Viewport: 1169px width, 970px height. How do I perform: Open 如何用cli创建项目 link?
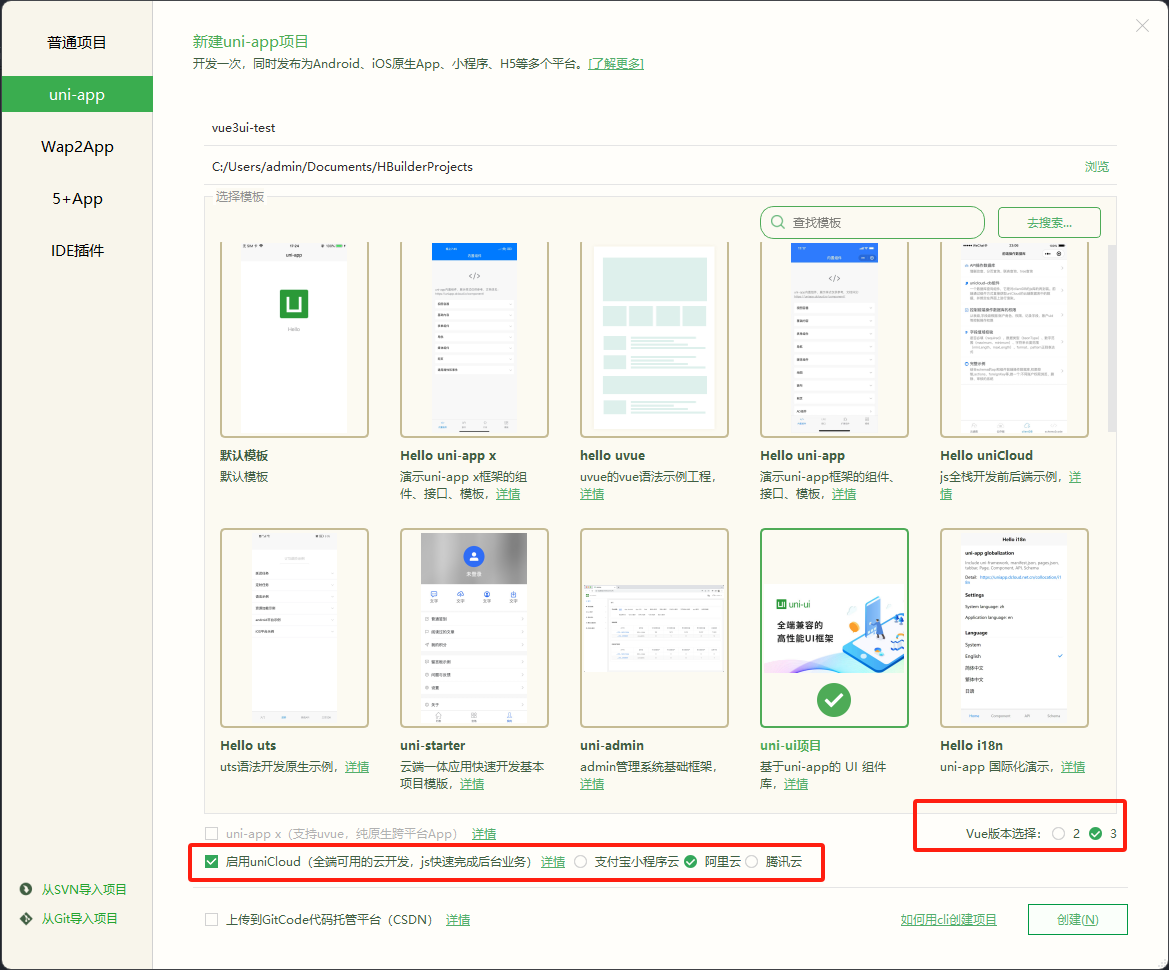[948, 919]
